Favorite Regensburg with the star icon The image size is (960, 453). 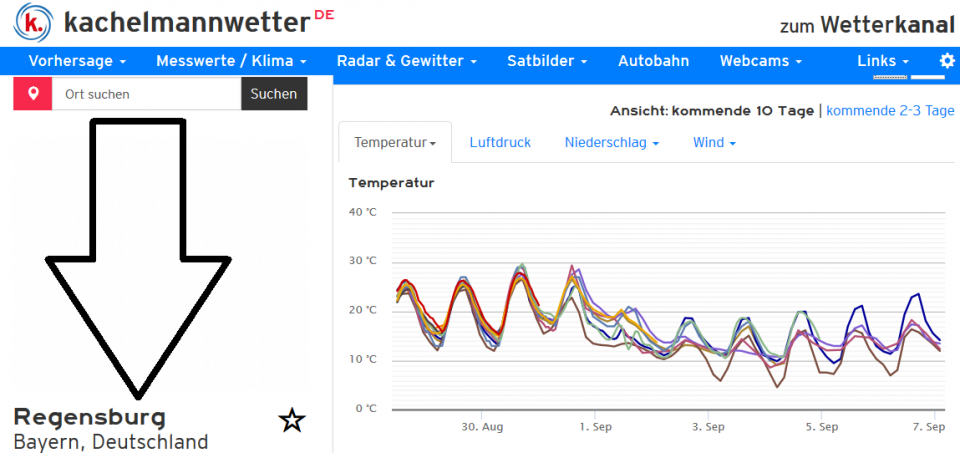click(x=291, y=421)
